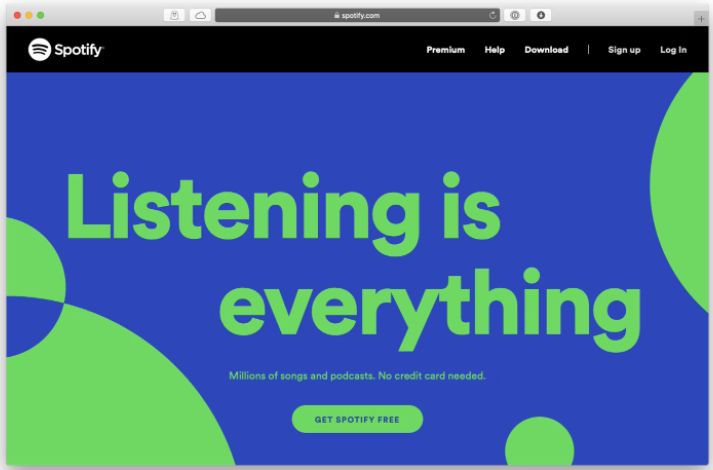Click the iCloud tabs cloud icon
Image resolution: width=713 pixels, height=470 pixels.
coord(200,15)
